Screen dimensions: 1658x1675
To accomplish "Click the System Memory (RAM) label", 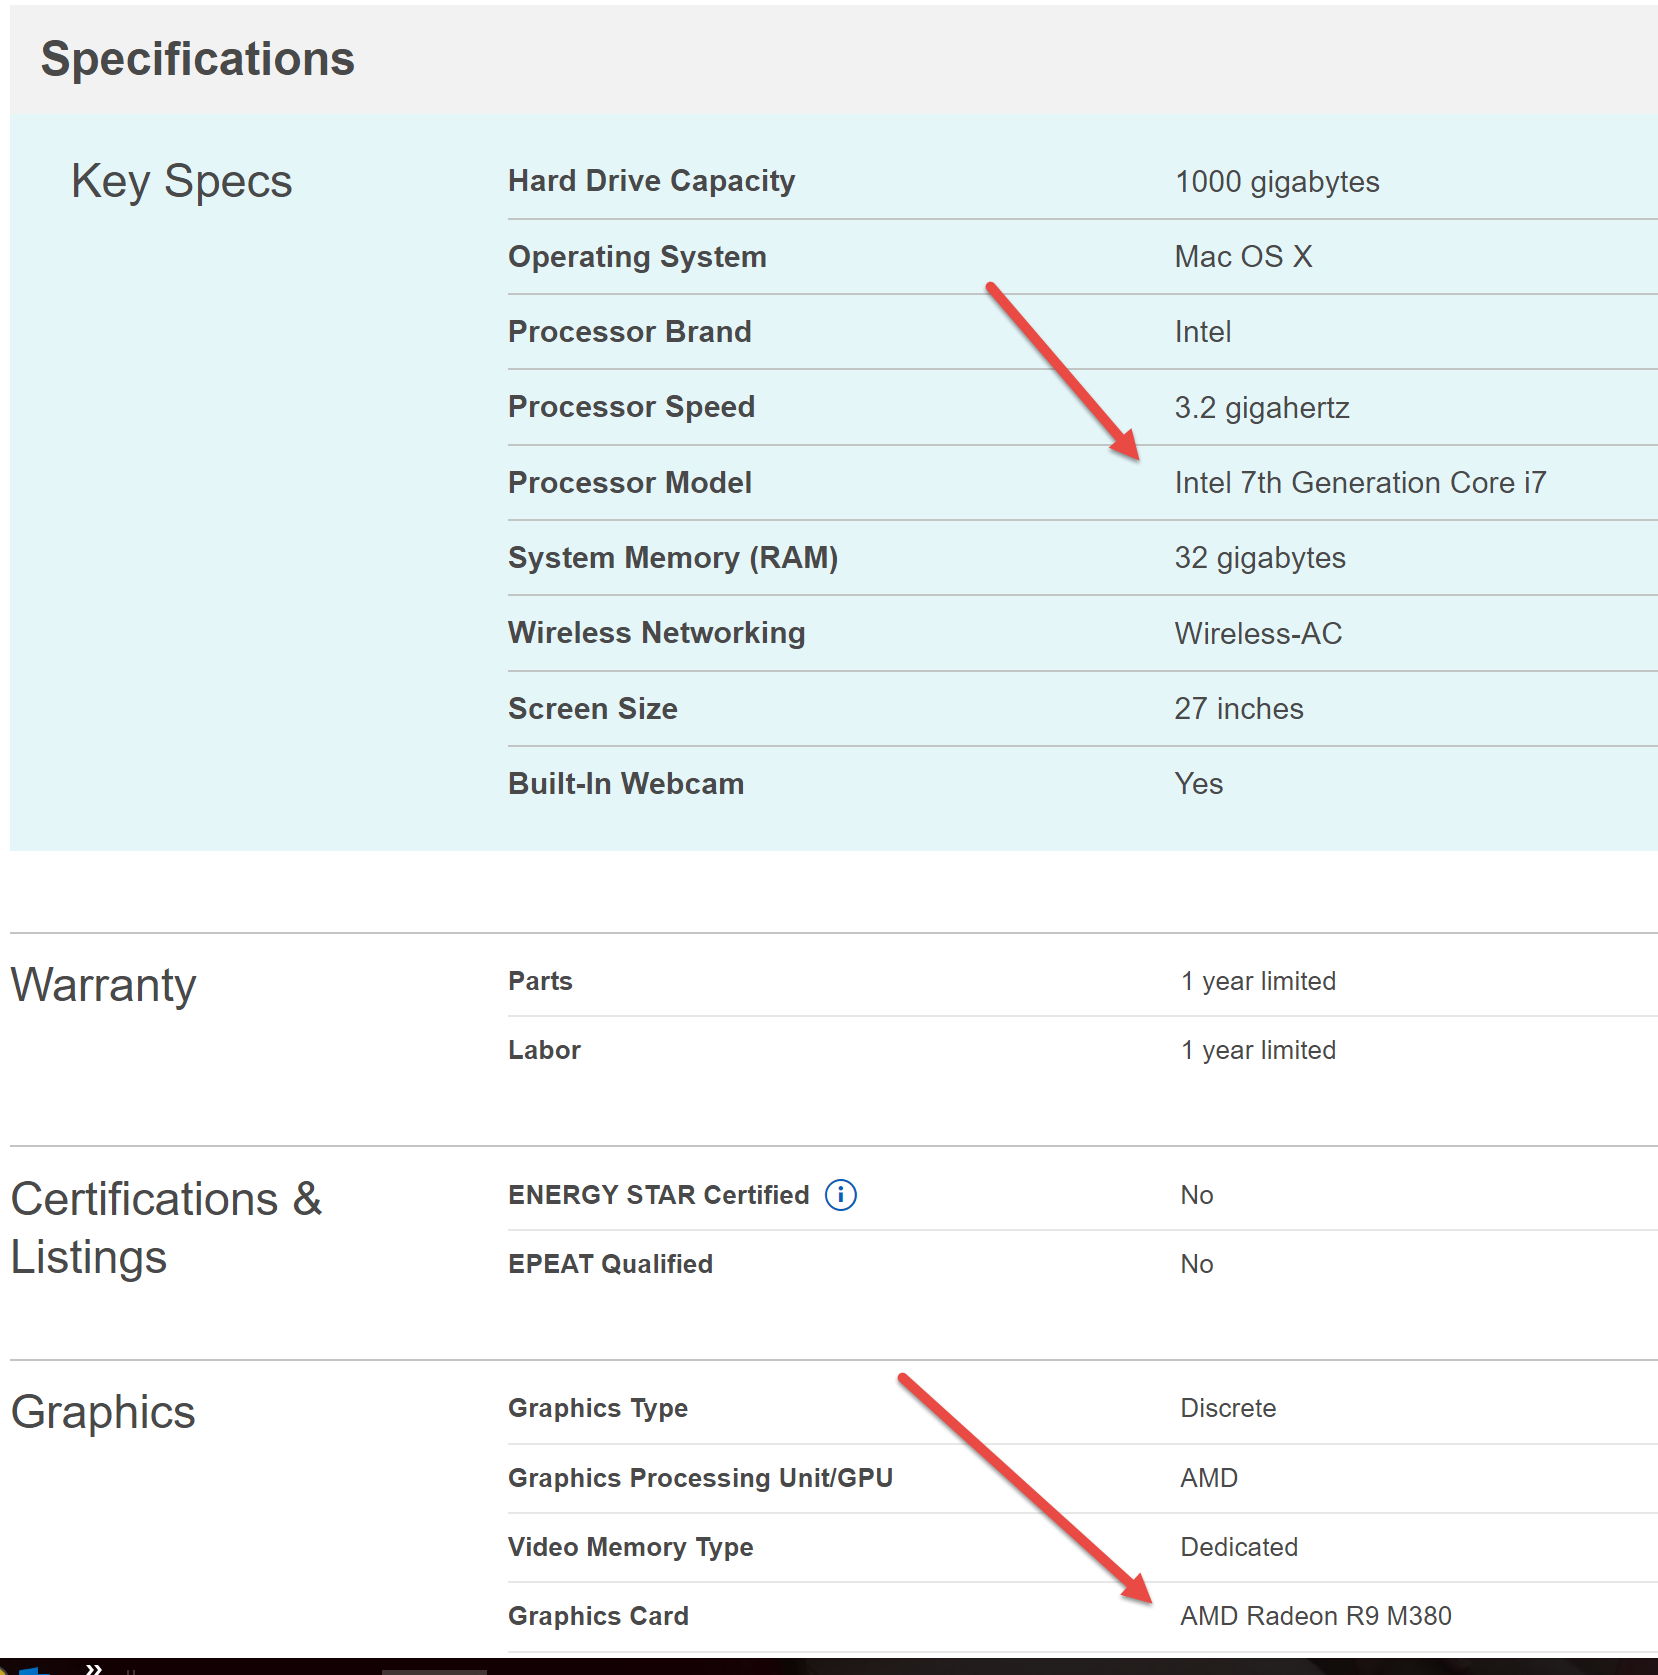I will click(672, 558).
